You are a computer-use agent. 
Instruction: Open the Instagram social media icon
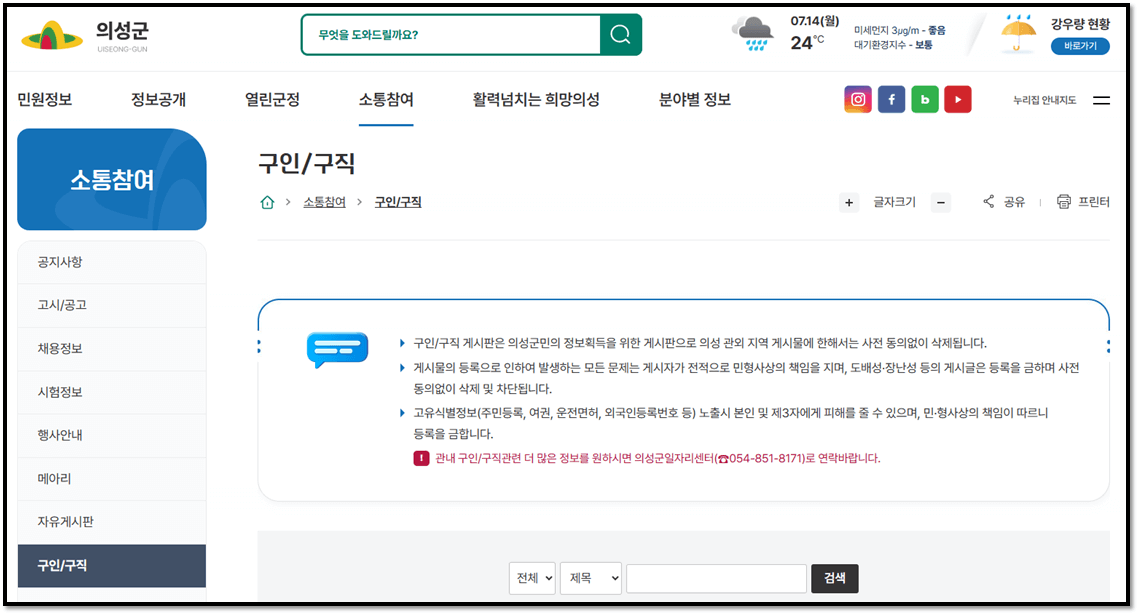coord(857,99)
